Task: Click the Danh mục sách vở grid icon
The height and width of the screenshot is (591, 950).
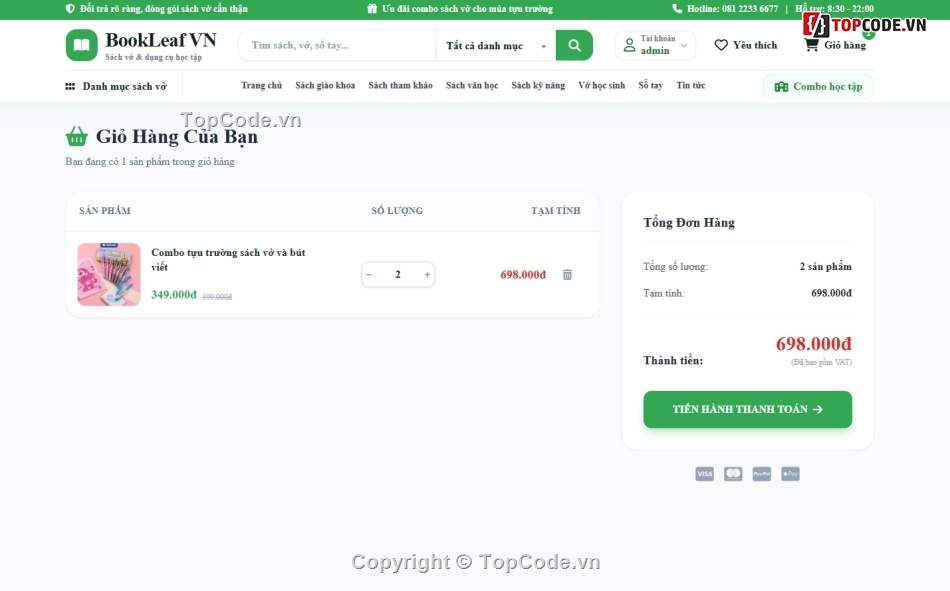Action: [x=70, y=86]
